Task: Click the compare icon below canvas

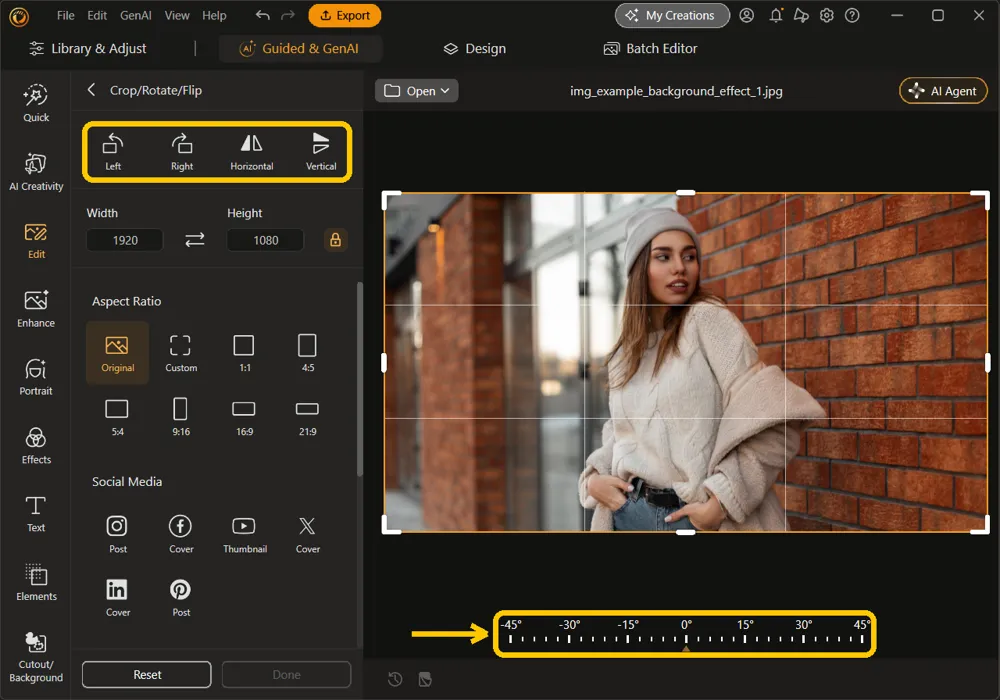Action: pos(425,680)
